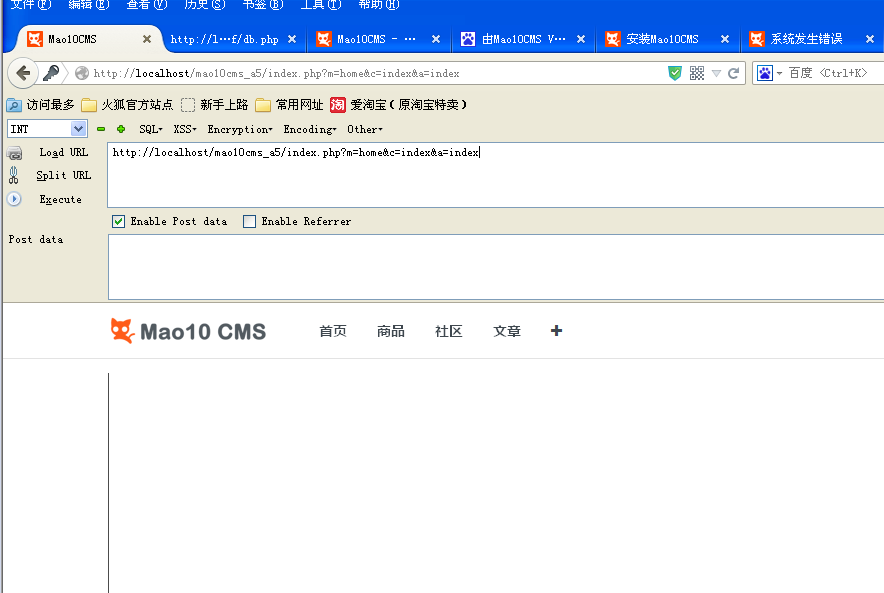The height and width of the screenshot is (593, 884).
Task: Check Enable Referrer checkbox
Action: [x=249, y=222]
